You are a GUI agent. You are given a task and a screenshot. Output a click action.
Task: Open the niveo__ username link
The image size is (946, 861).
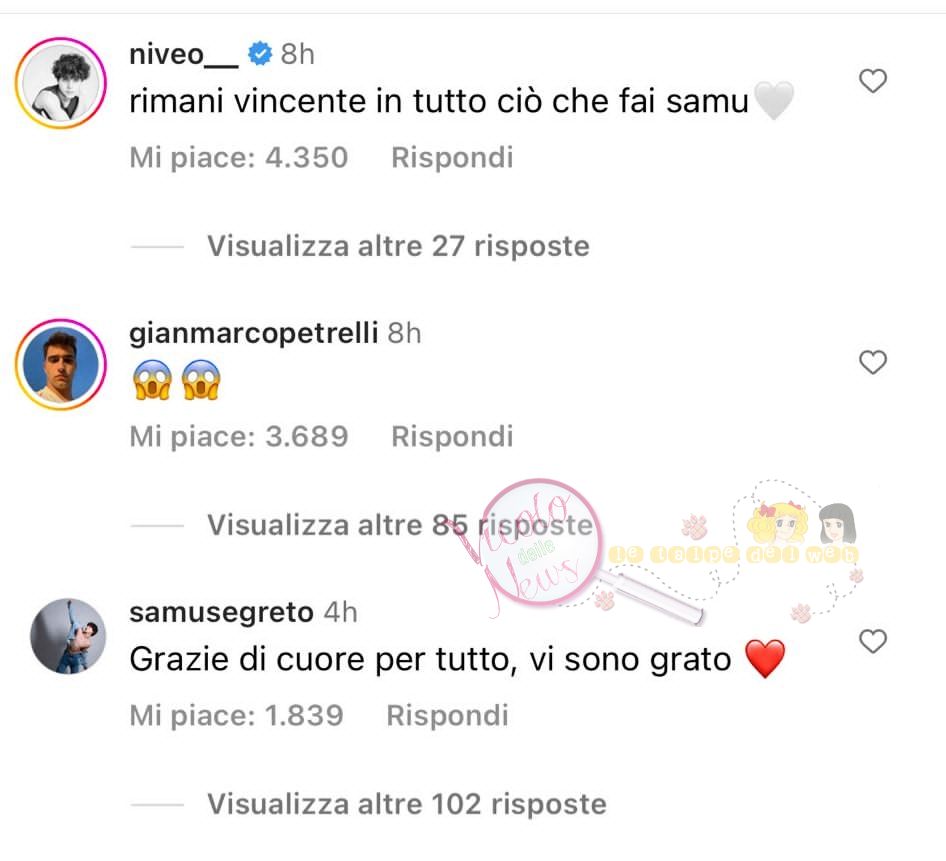click(184, 54)
